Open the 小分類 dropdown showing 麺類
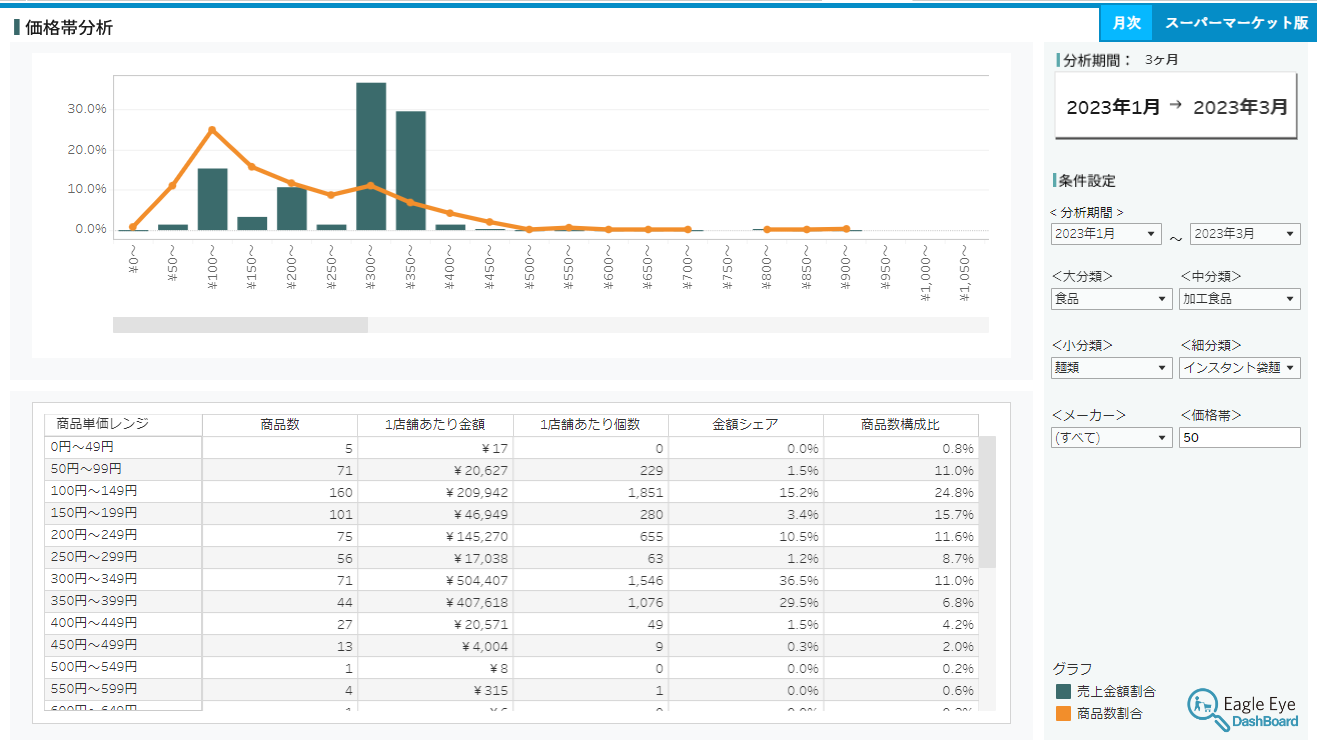1317x750 pixels. click(1111, 368)
